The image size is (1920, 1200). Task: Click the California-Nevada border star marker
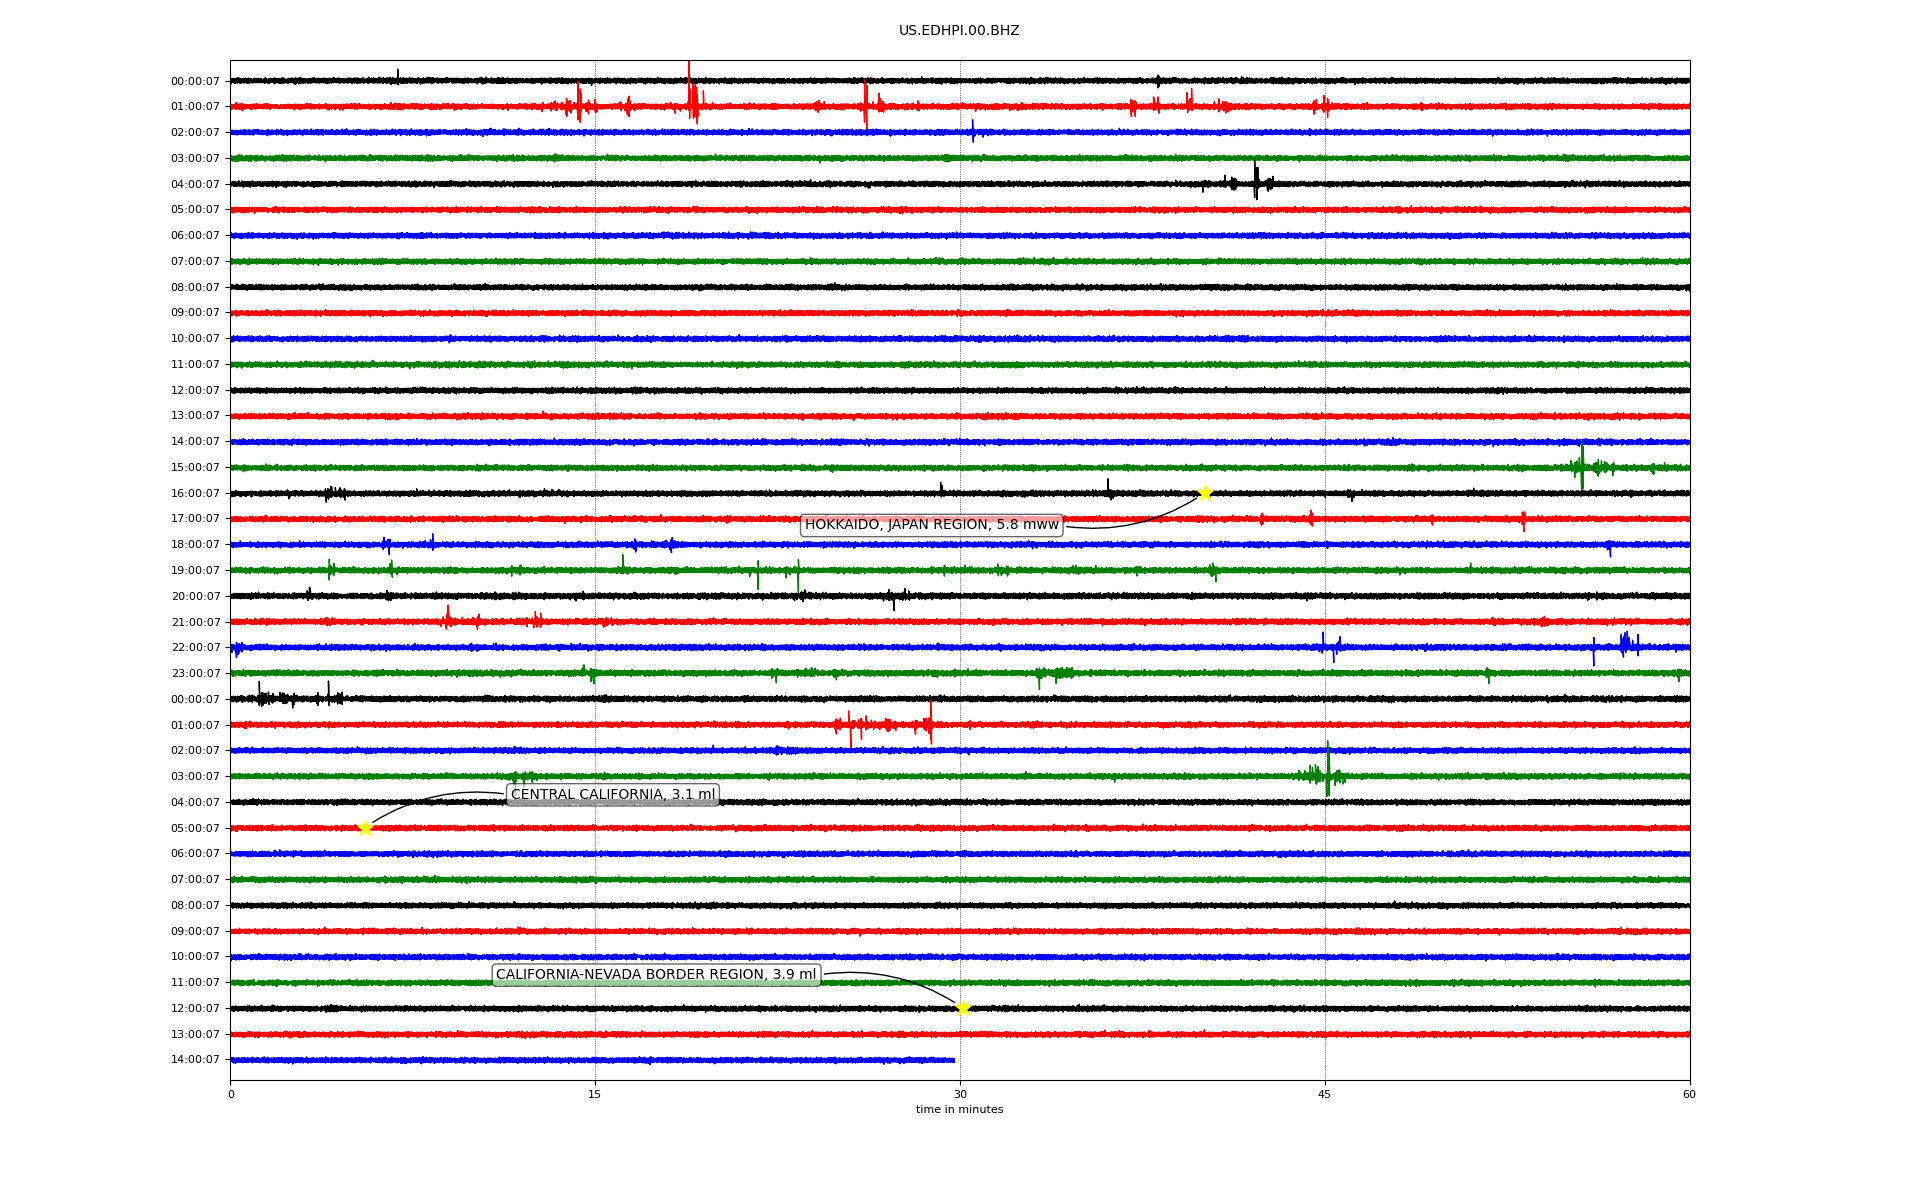[x=963, y=1008]
